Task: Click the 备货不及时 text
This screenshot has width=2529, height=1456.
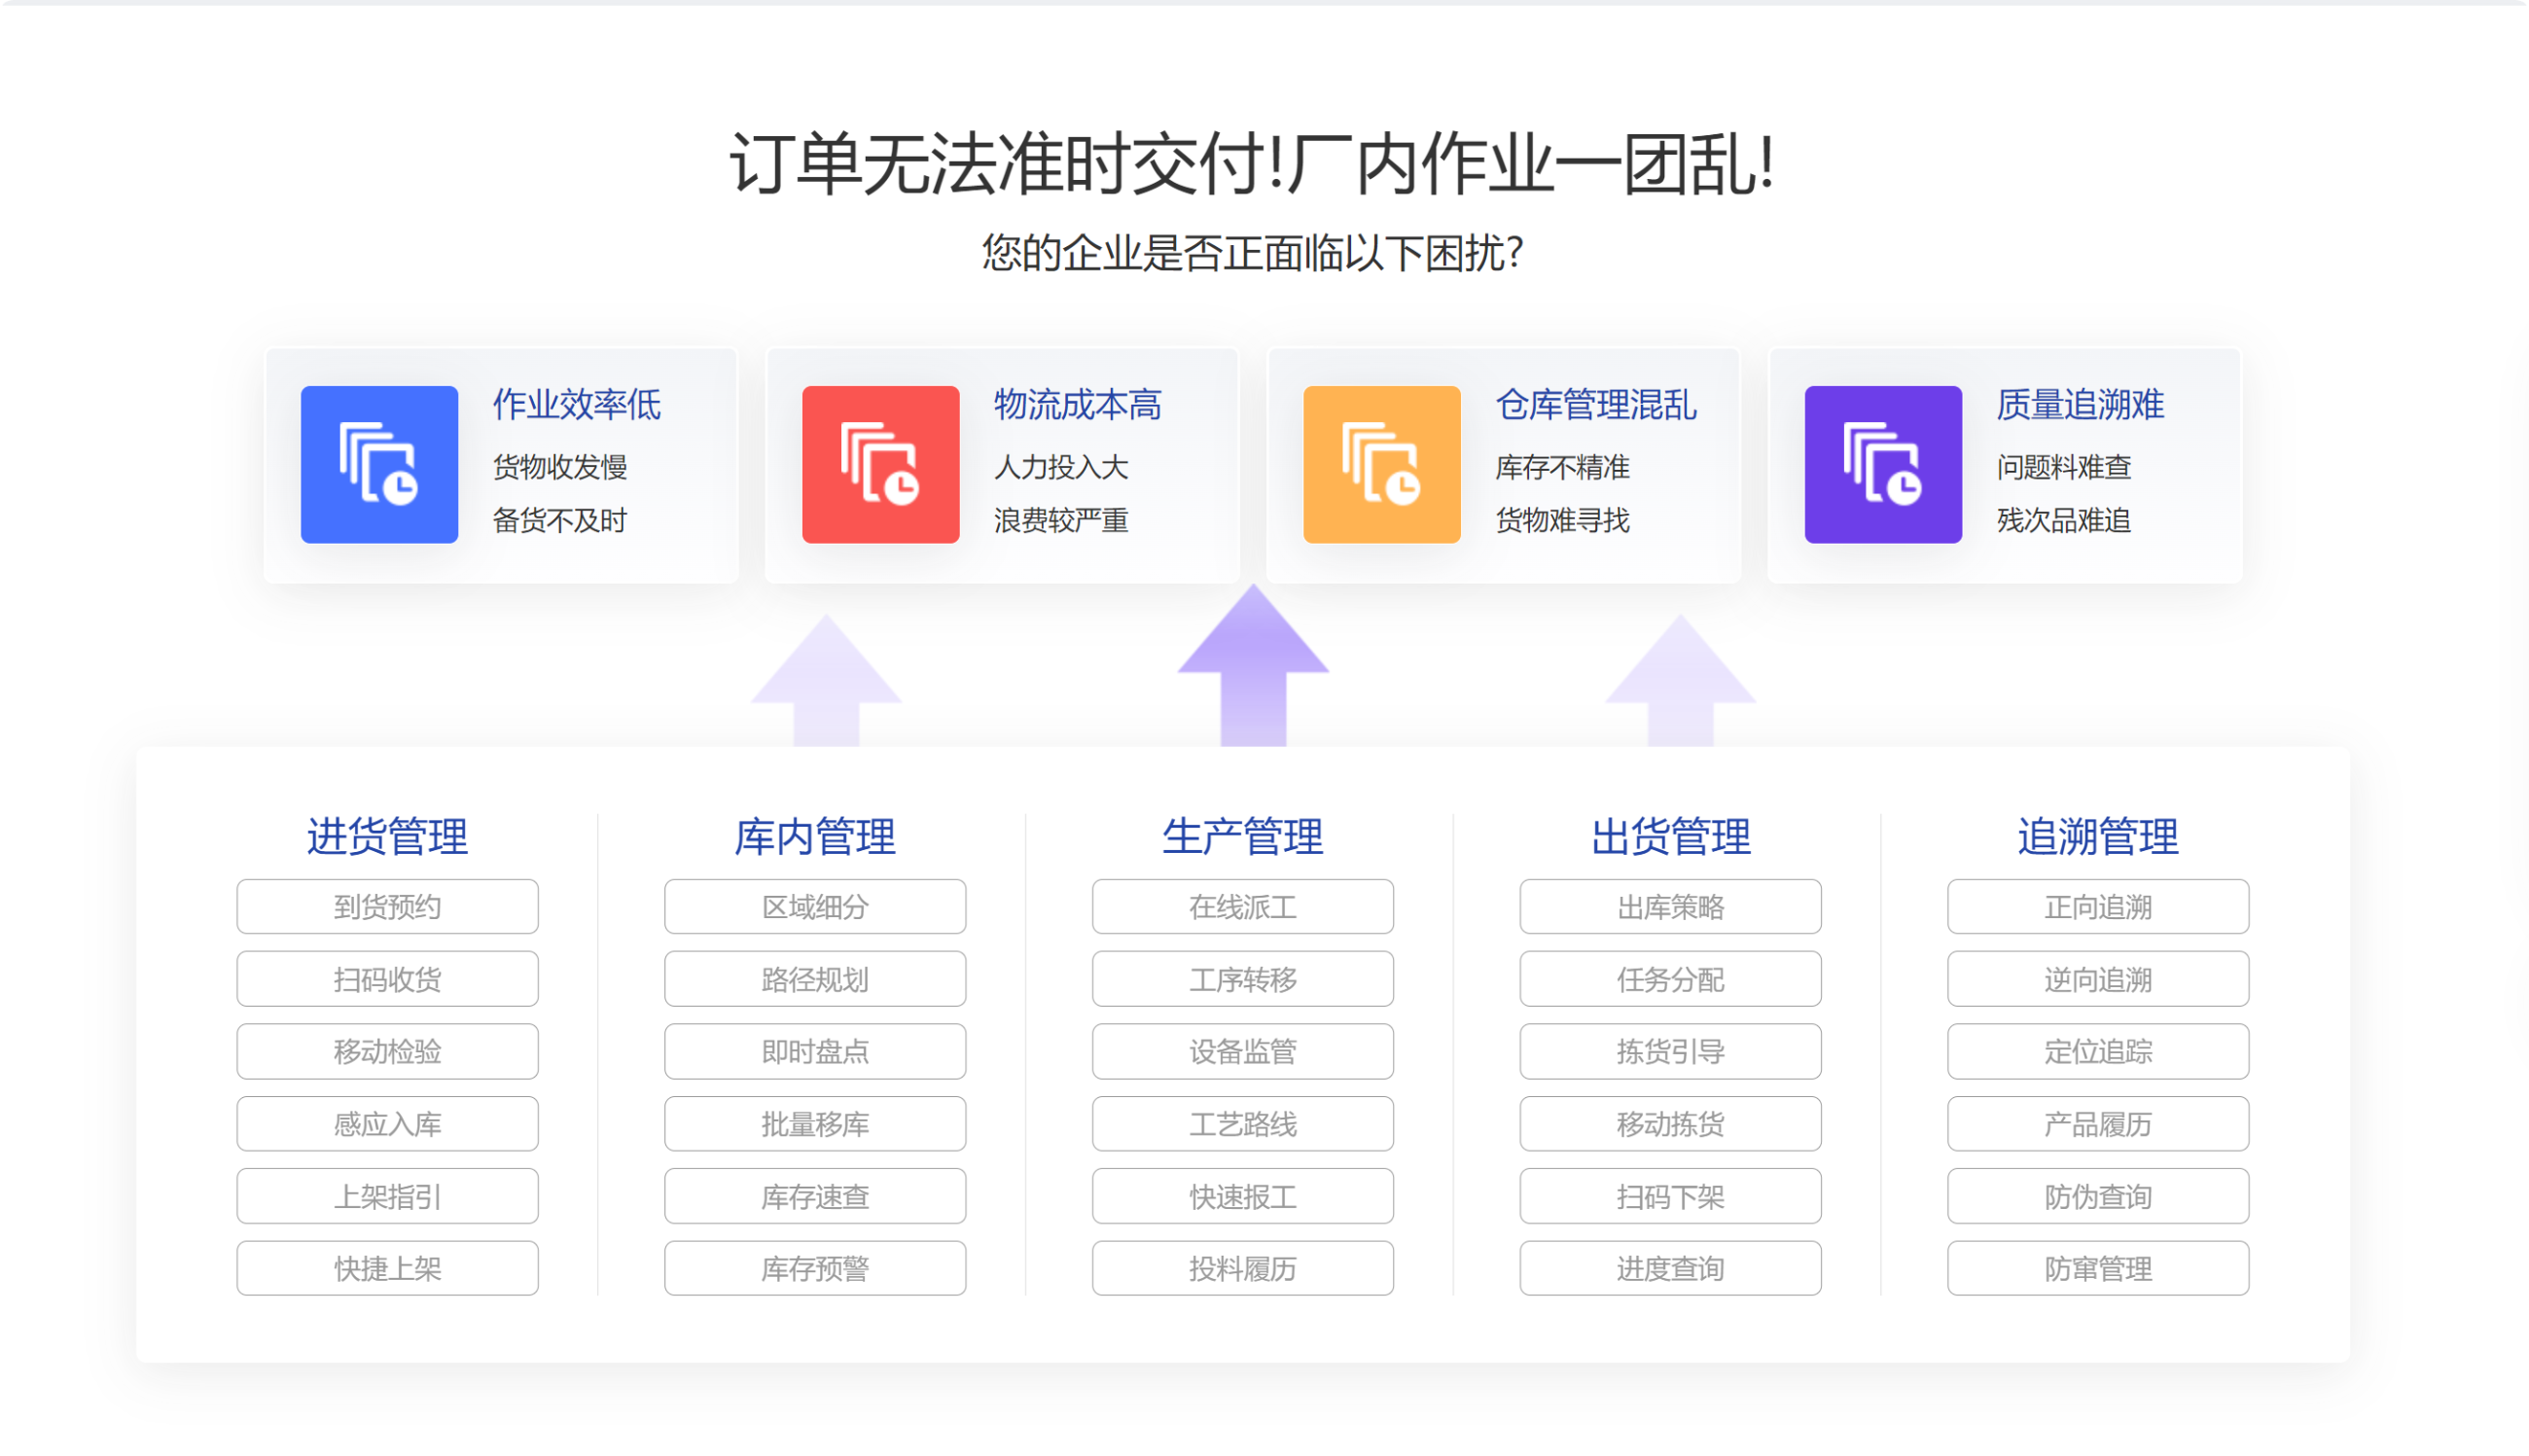Action: pos(559,520)
